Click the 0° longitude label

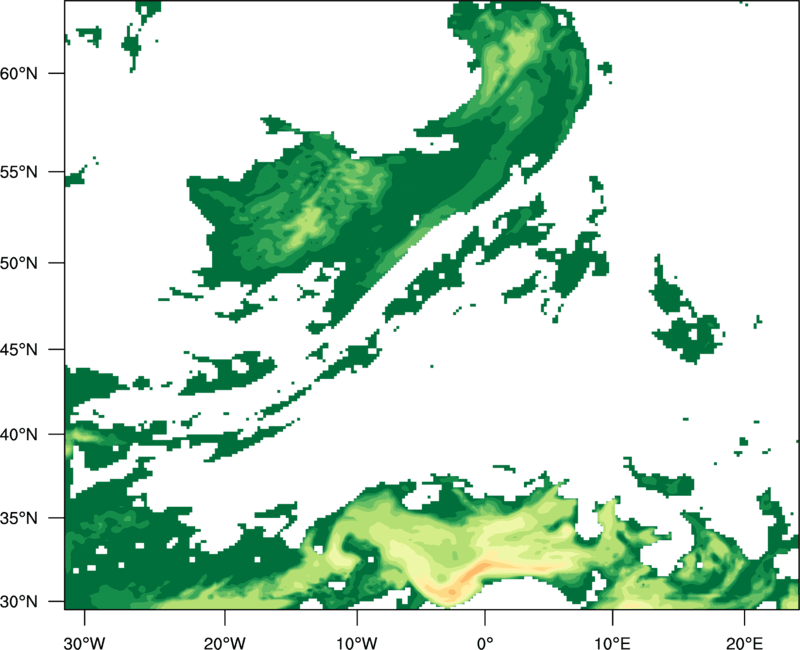point(485,643)
